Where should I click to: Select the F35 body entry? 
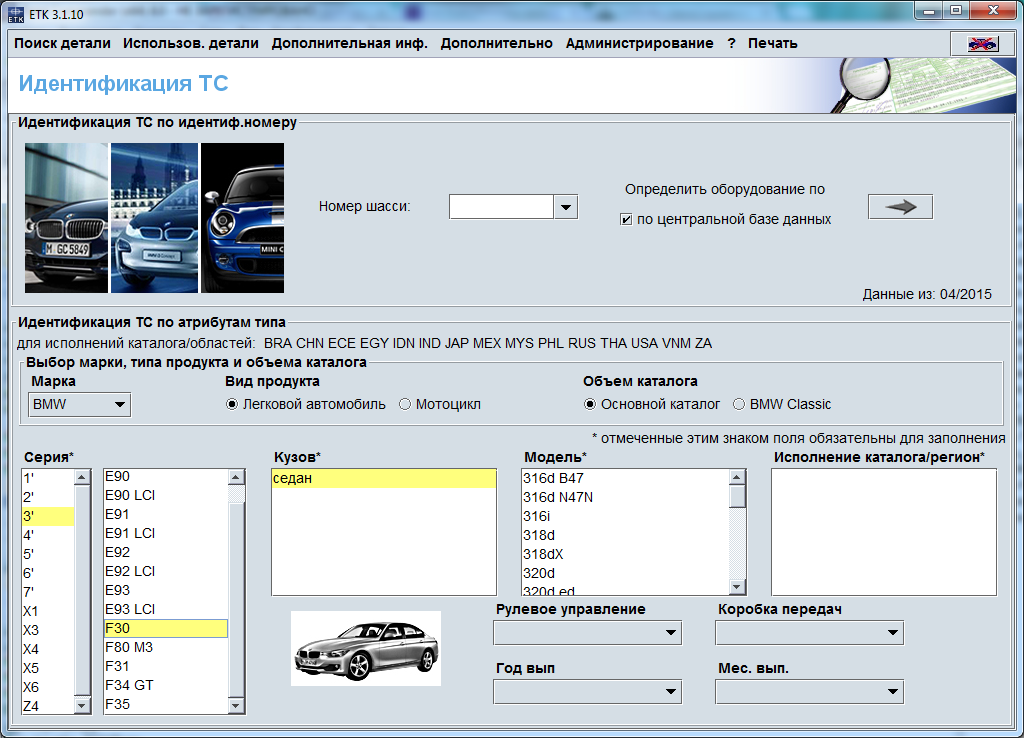pos(166,704)
